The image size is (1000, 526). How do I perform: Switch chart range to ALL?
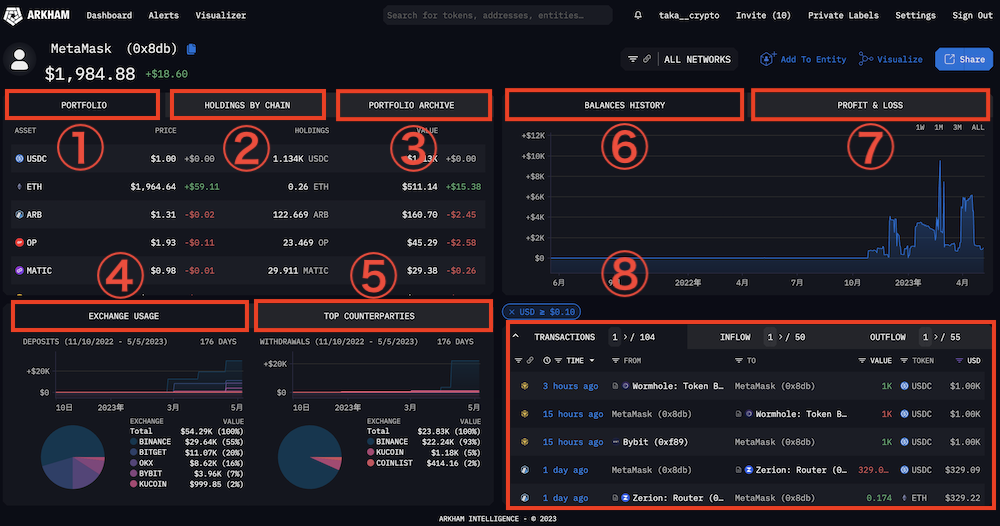[x=977, y=127]
